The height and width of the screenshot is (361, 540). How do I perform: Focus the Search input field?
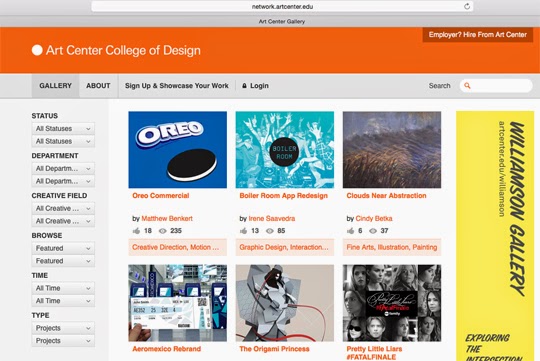[496, 85]
